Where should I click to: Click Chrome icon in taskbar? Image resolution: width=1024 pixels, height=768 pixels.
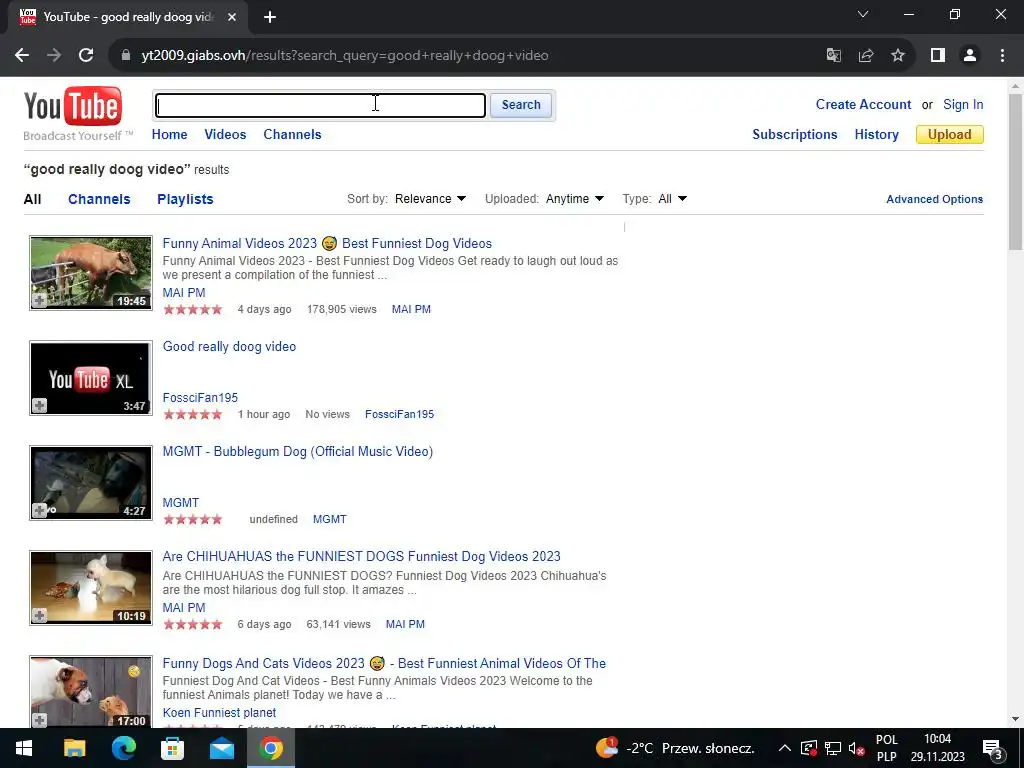point(271,748)
